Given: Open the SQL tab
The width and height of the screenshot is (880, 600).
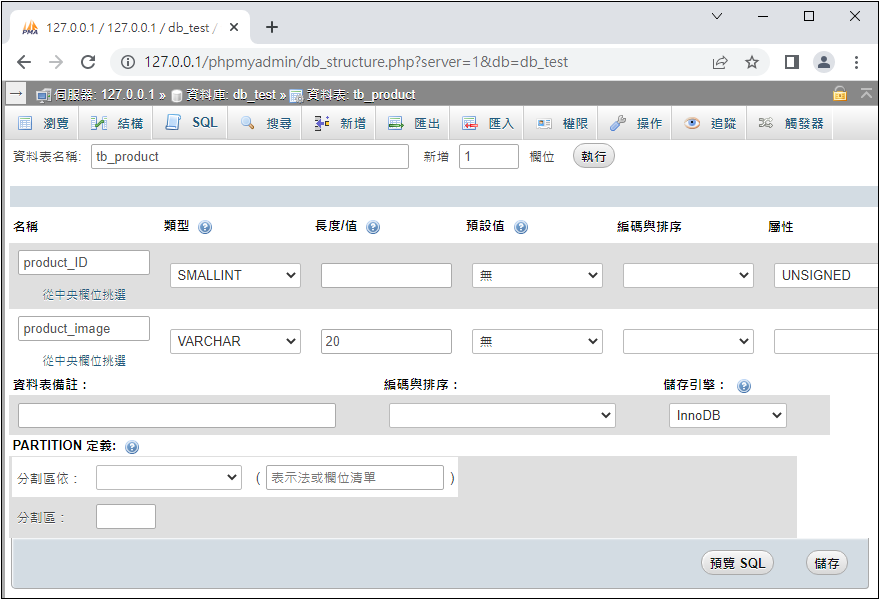Looking at the screenshot, I should tap(191, 123).
